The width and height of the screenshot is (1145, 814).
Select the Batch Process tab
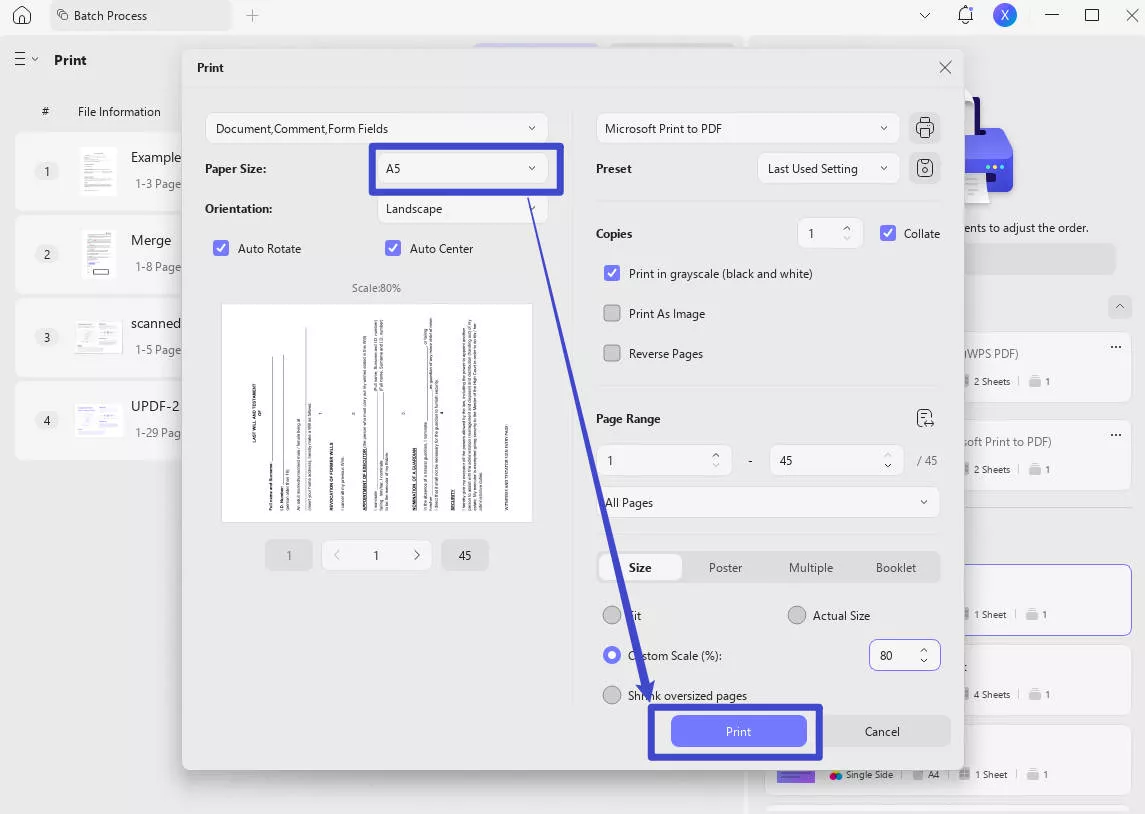tap(140, 15)
